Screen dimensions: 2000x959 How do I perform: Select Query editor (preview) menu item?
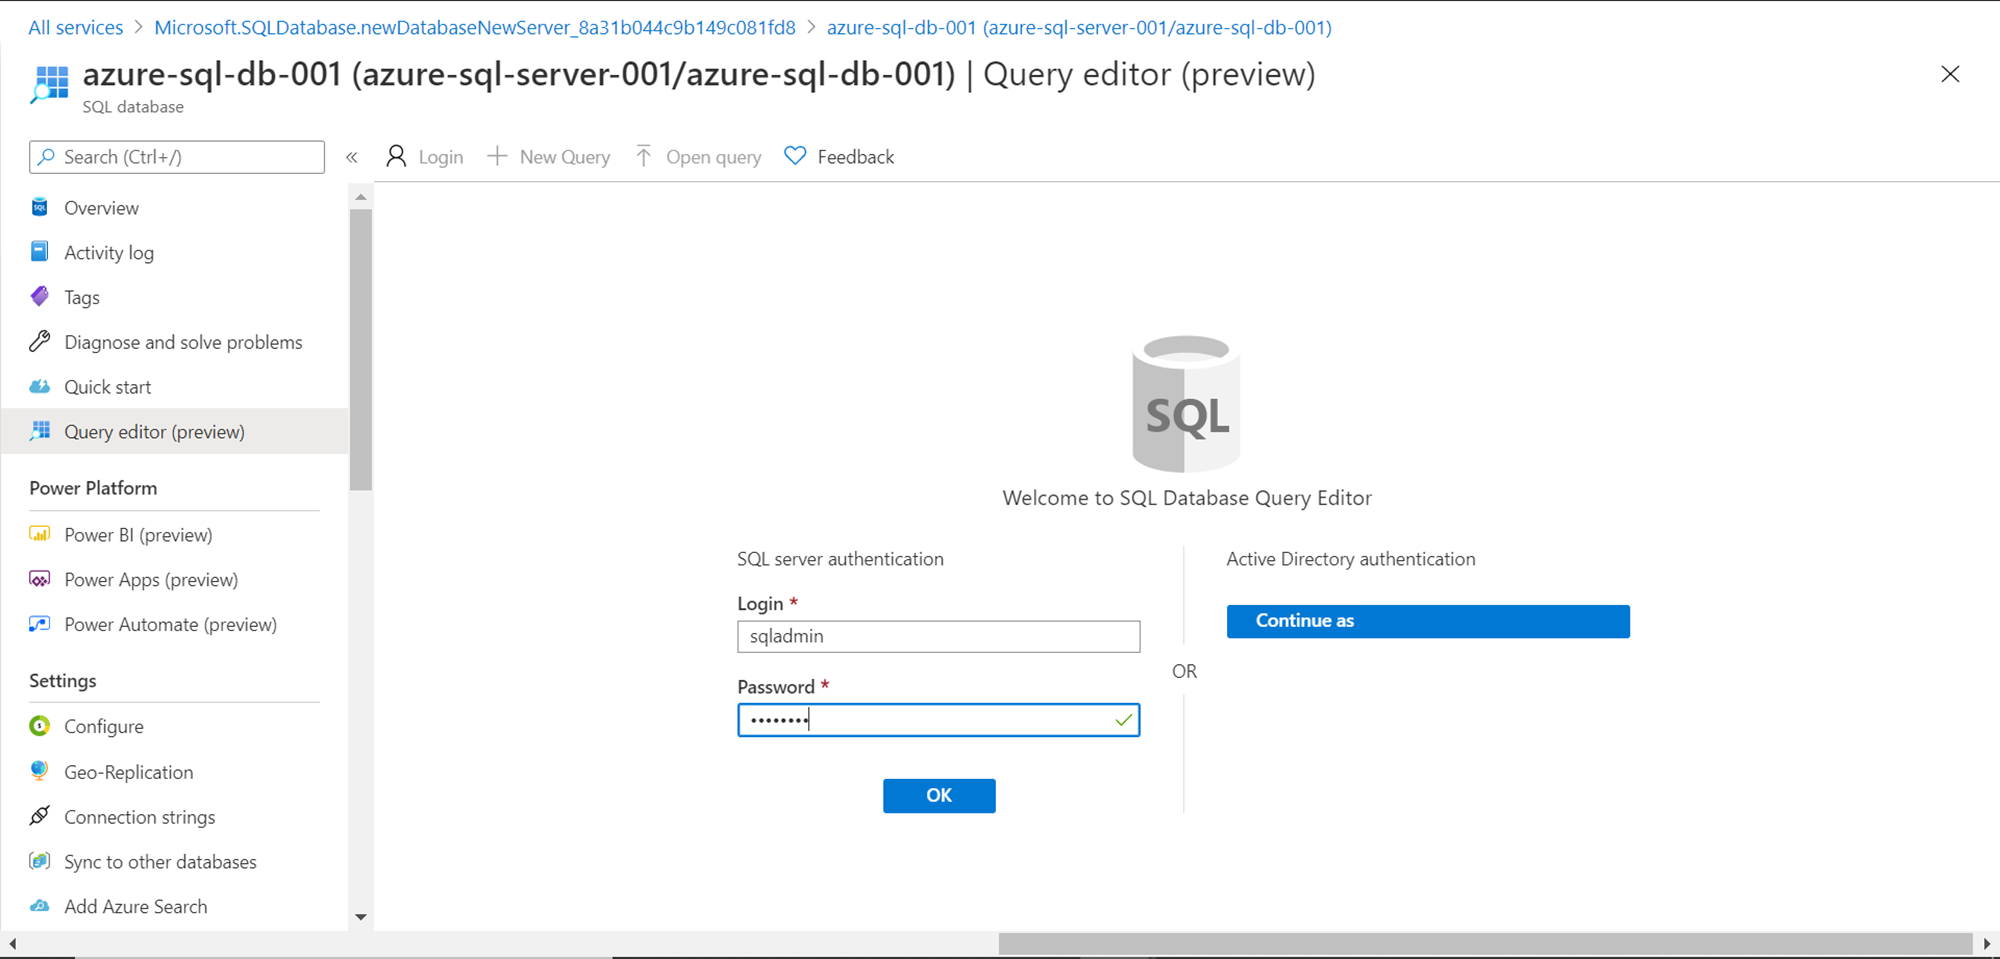(x=154, y=432)
